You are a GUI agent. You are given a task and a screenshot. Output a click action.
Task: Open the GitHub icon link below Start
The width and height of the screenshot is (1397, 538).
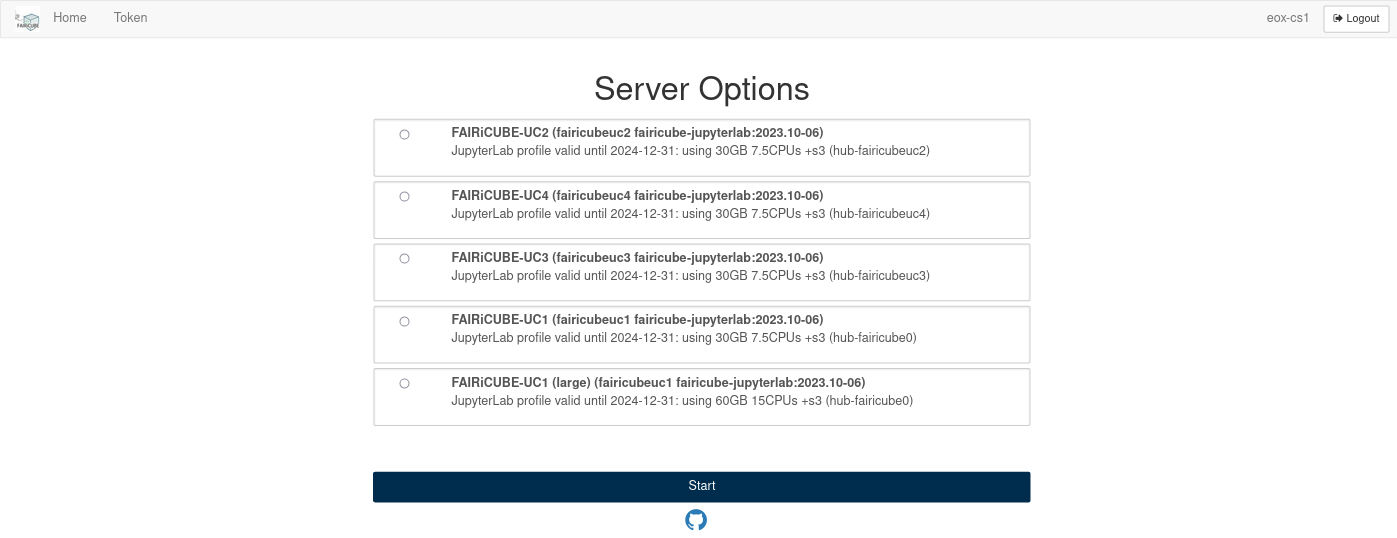[696, 520]
